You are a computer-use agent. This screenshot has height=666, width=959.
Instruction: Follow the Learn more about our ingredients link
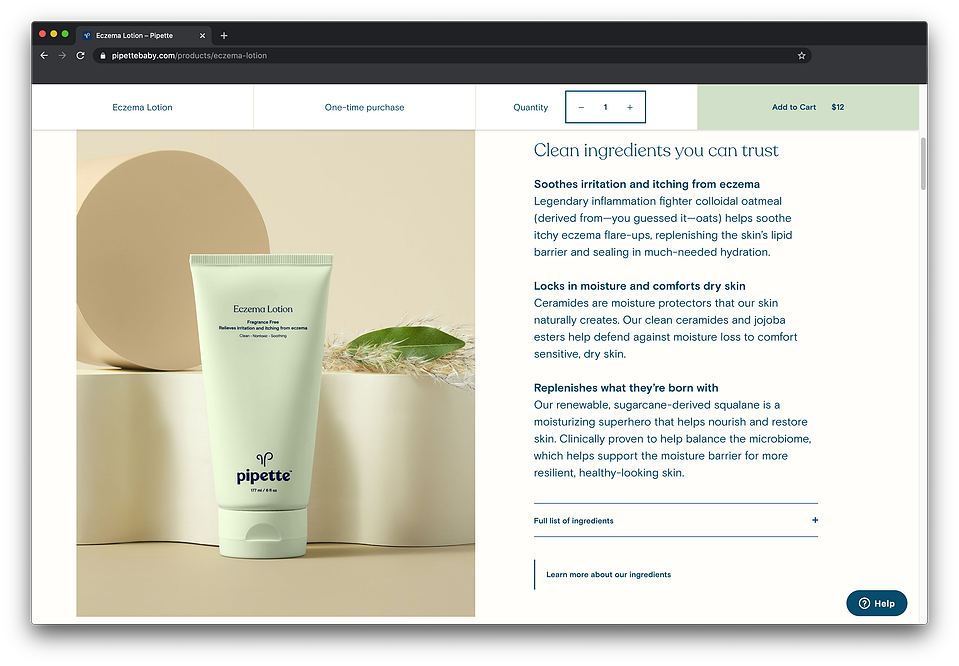(x=608, y=575)
